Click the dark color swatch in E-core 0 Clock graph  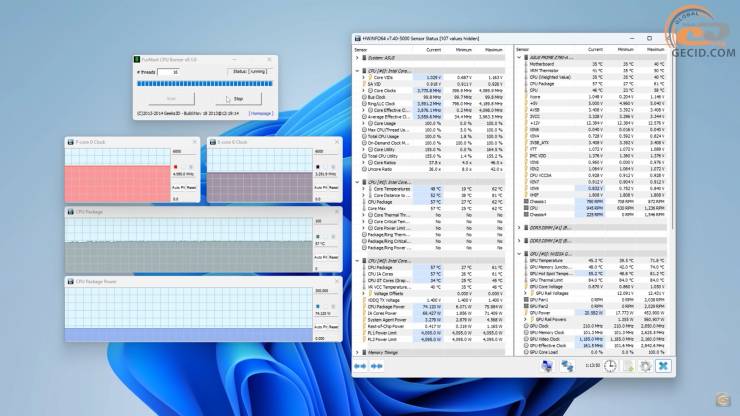[x=318, y=167]
